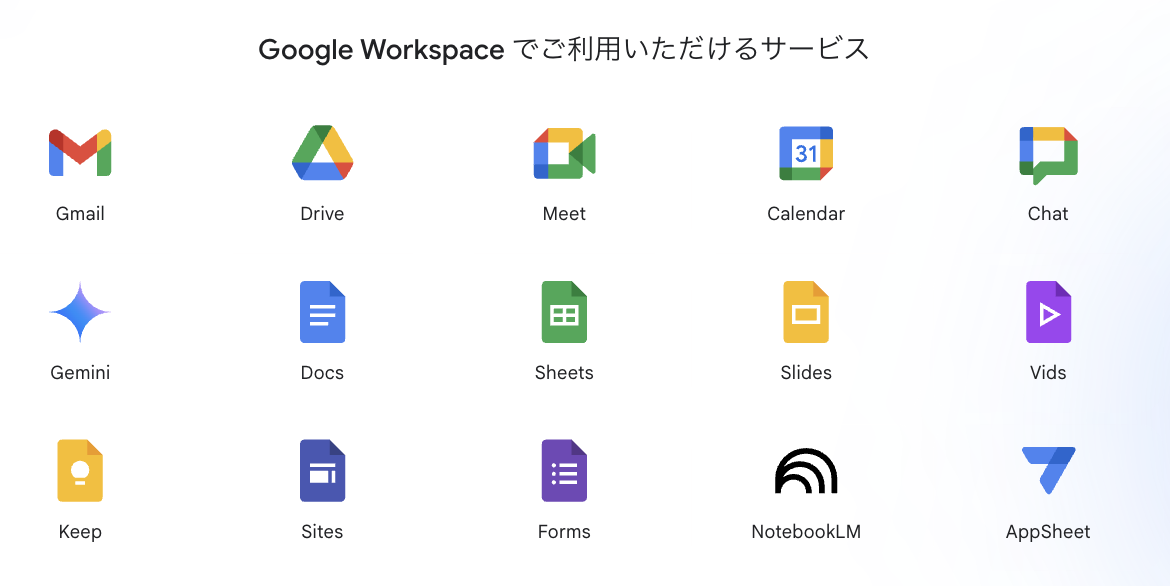
Task: Select the dark blue Sites icon
Action: [x=322, y=471]
